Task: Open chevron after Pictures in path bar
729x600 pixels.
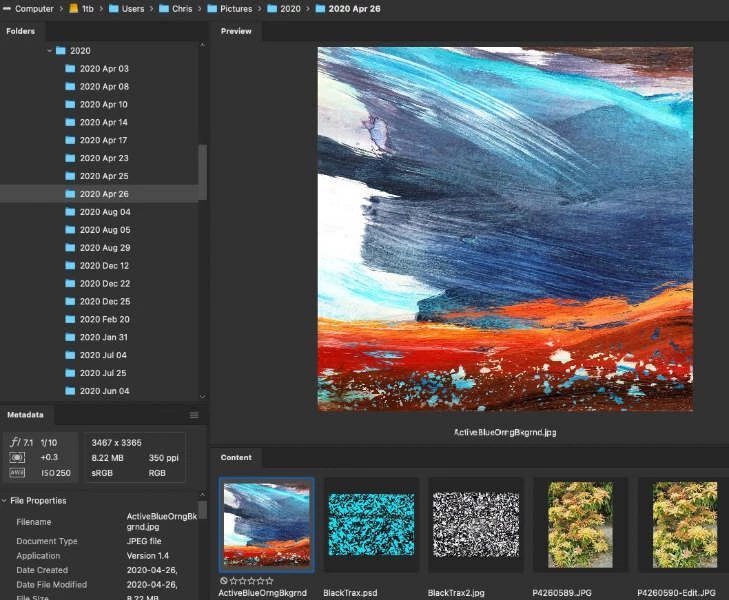Action: pos(259,8)
